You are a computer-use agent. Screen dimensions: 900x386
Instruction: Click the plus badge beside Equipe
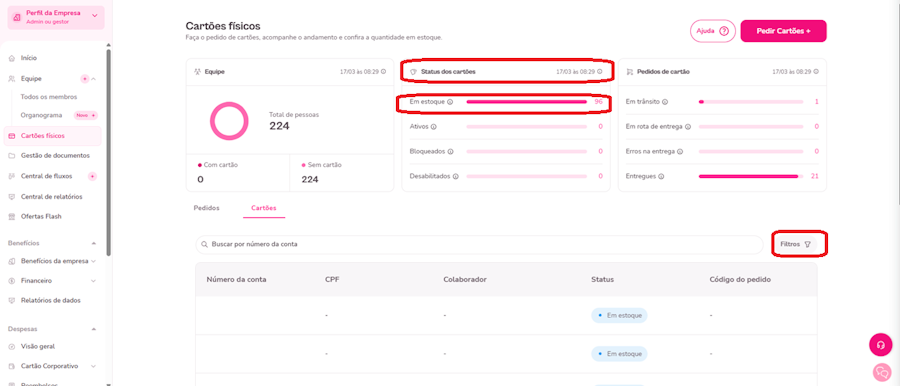tap(84, 79)
